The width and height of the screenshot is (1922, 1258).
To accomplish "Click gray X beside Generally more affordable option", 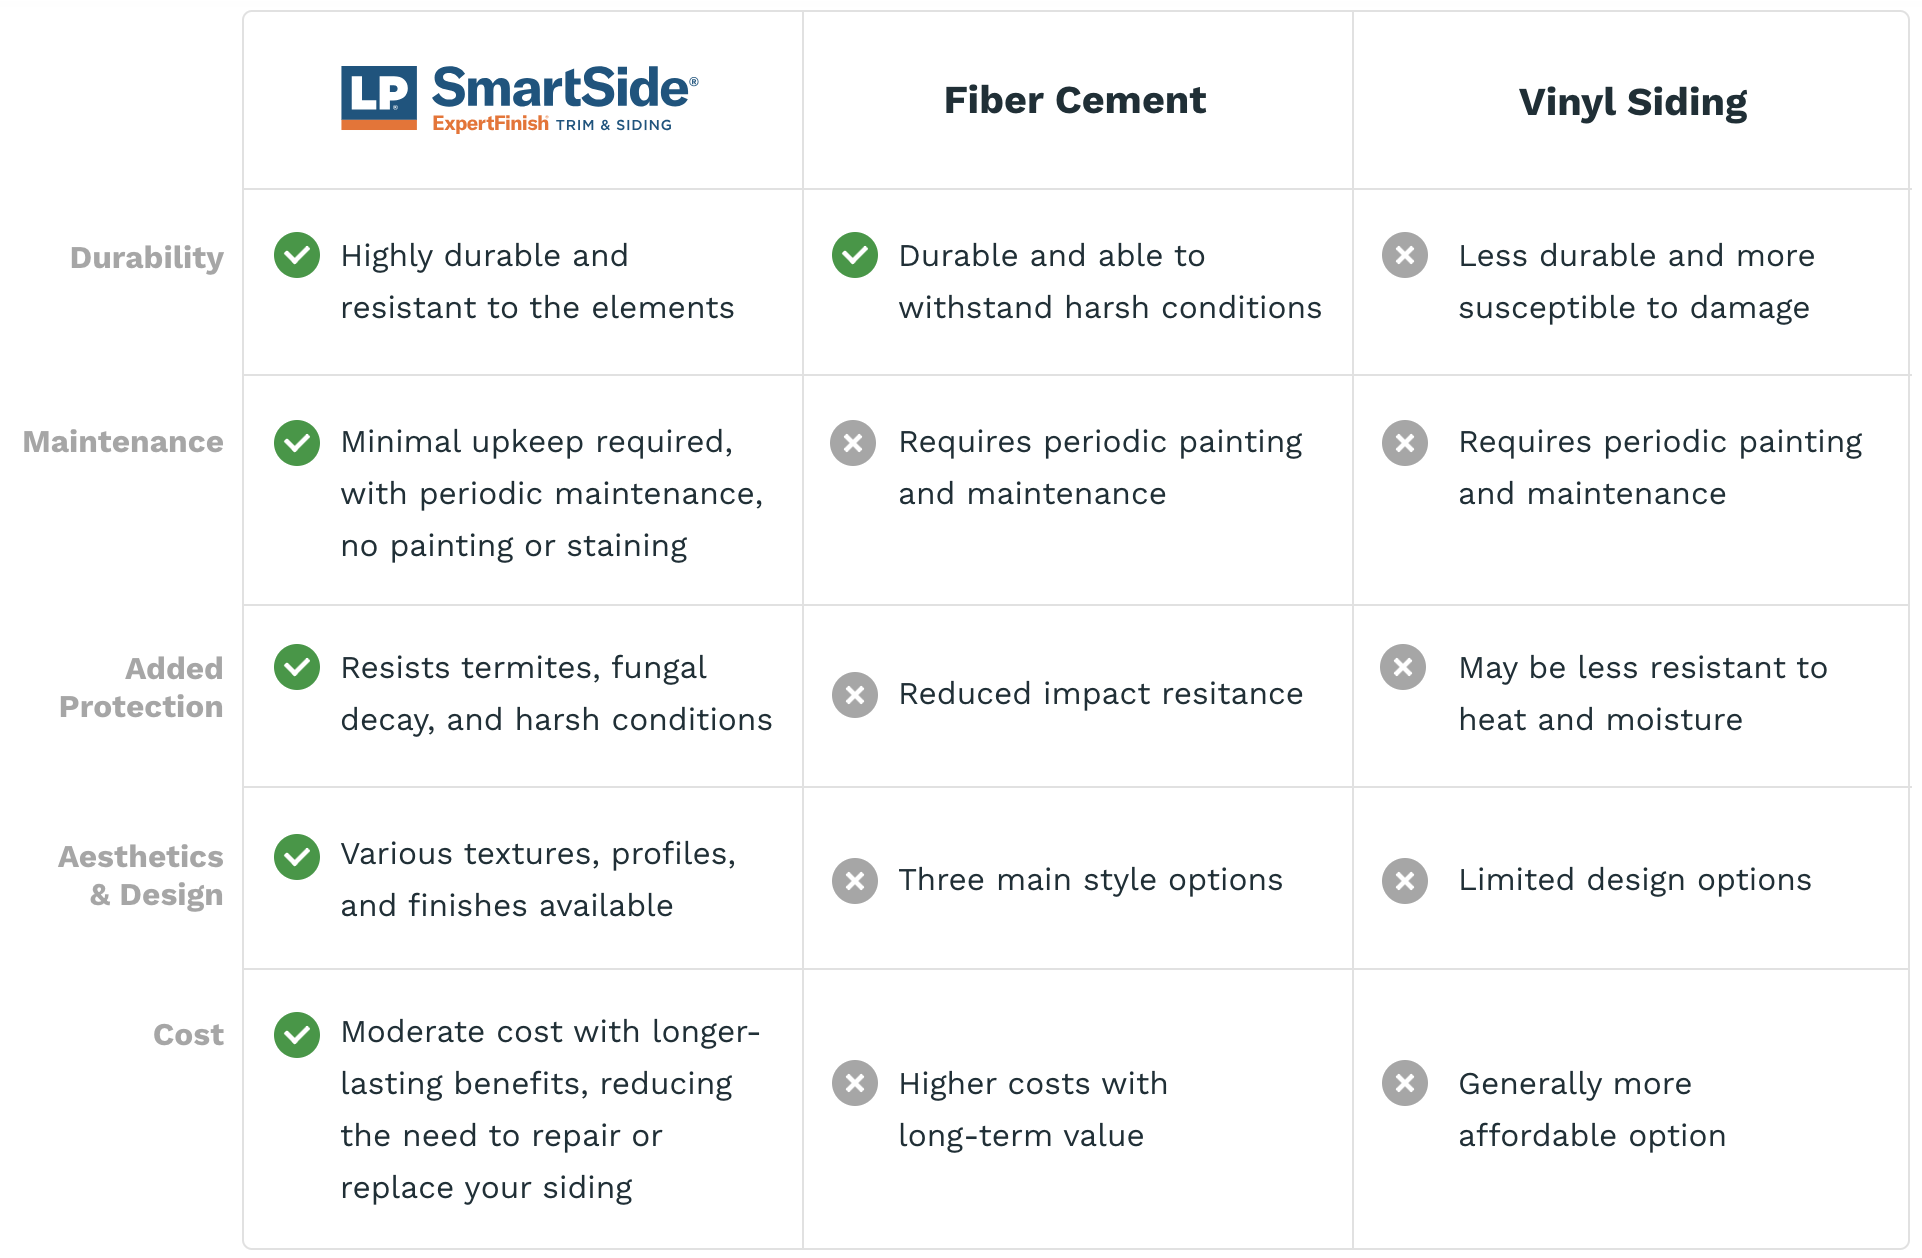I will click(x=1405, y=1083).
